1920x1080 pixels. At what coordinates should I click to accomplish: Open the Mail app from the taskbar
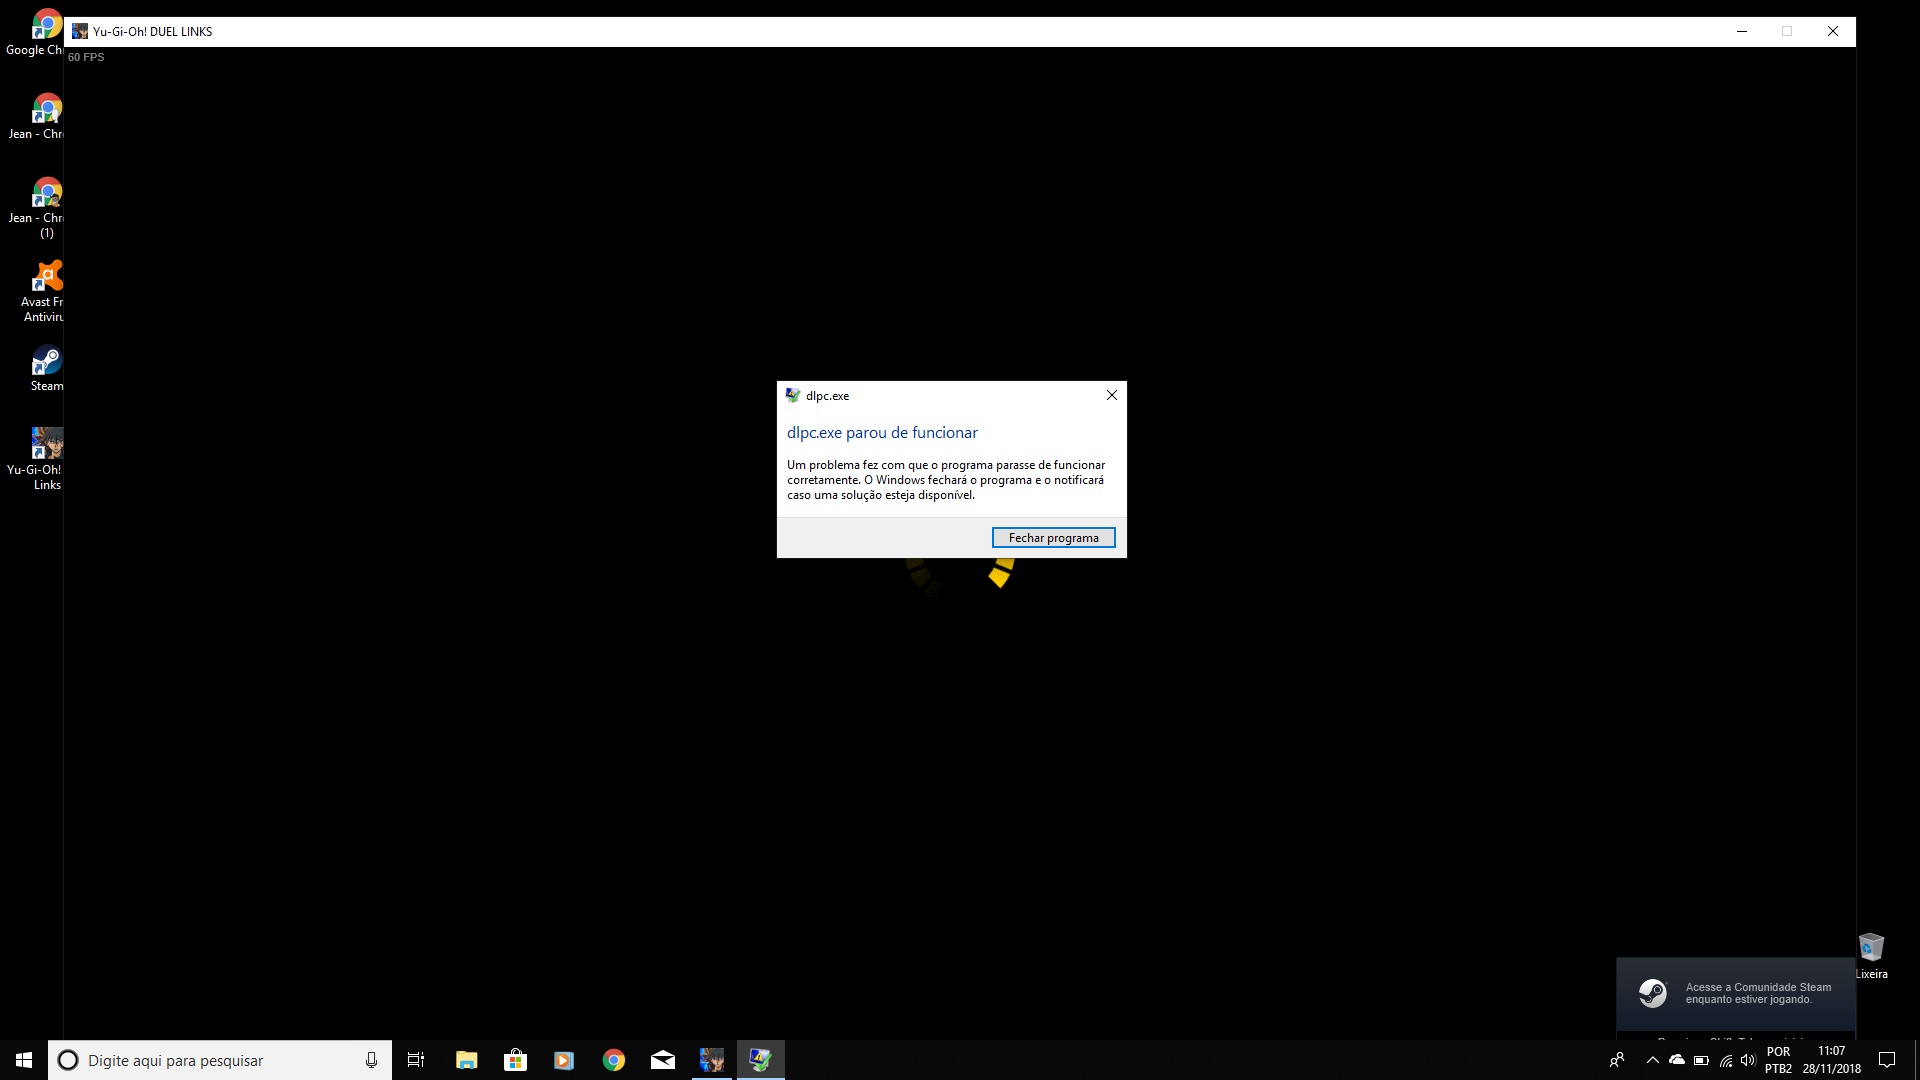pyautogui.click(x=663, y=1060)
